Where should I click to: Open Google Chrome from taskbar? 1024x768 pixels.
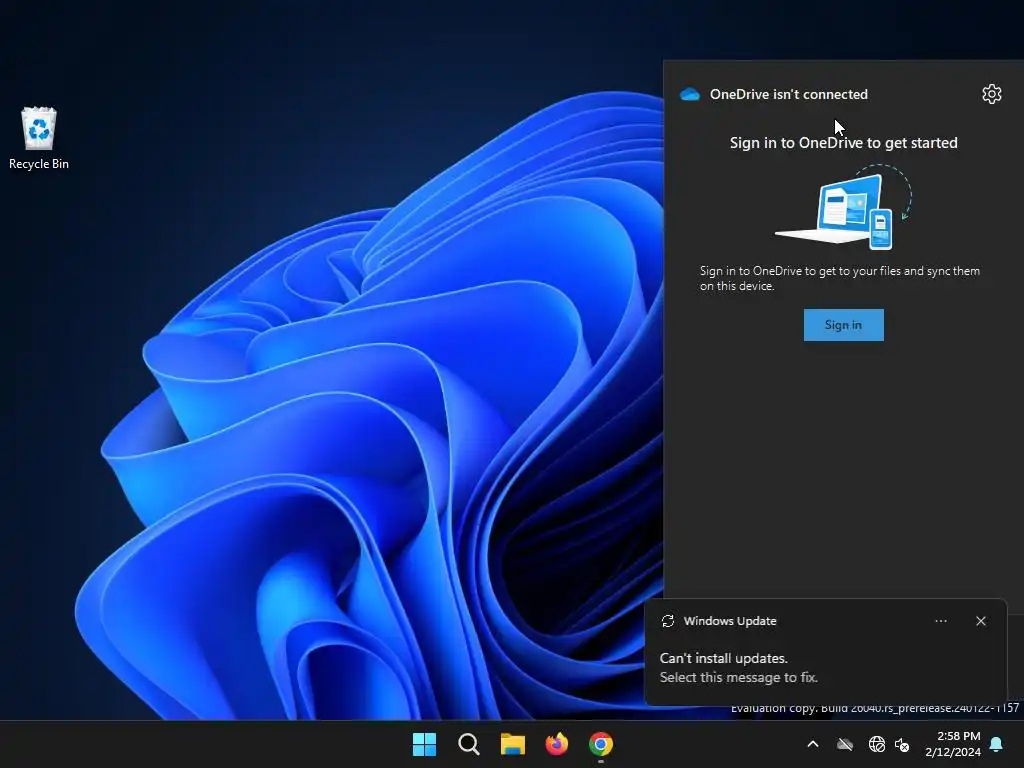point(601,744)
